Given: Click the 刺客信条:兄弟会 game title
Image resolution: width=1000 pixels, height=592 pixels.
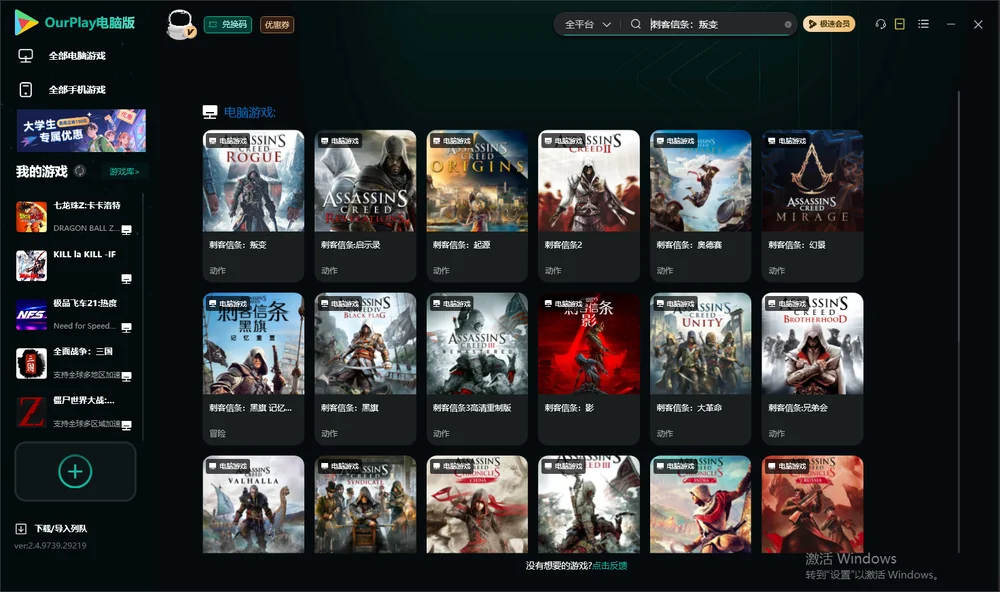Looking at the screenshot, I should pyautogui.click(x=798, y=408).
